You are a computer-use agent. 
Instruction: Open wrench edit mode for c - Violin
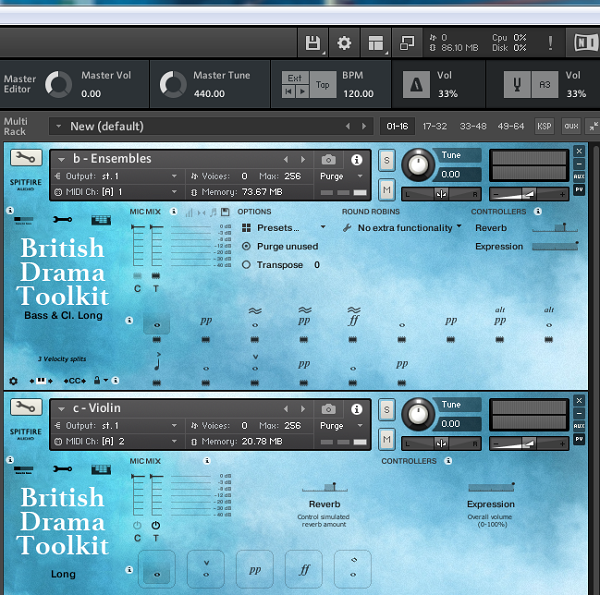pyautogui.click(x=26, y=407)
